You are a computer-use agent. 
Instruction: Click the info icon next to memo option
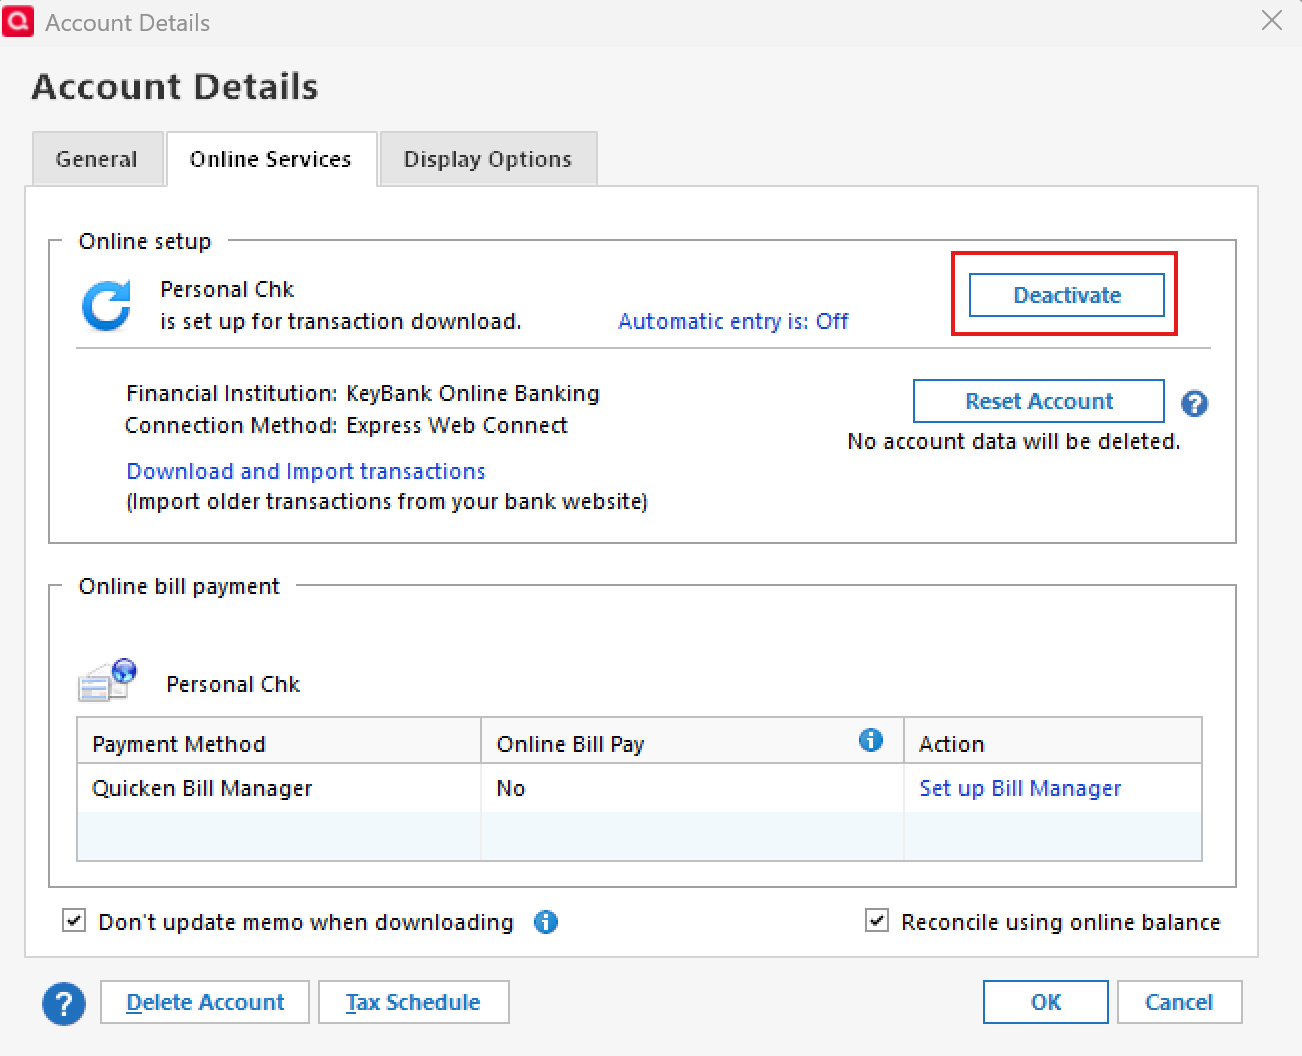coord(546,922)
